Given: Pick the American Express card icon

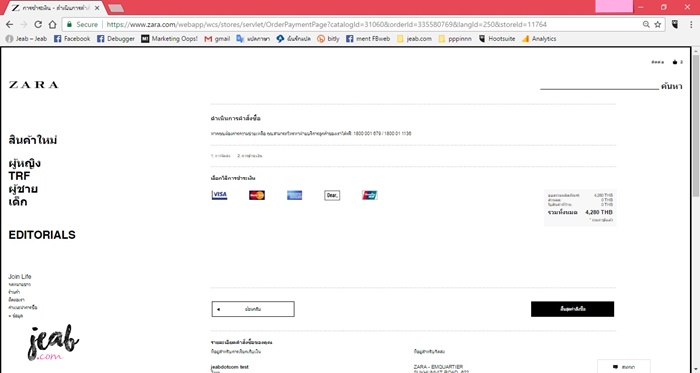Looking at the screenshot, I should 294,195.
